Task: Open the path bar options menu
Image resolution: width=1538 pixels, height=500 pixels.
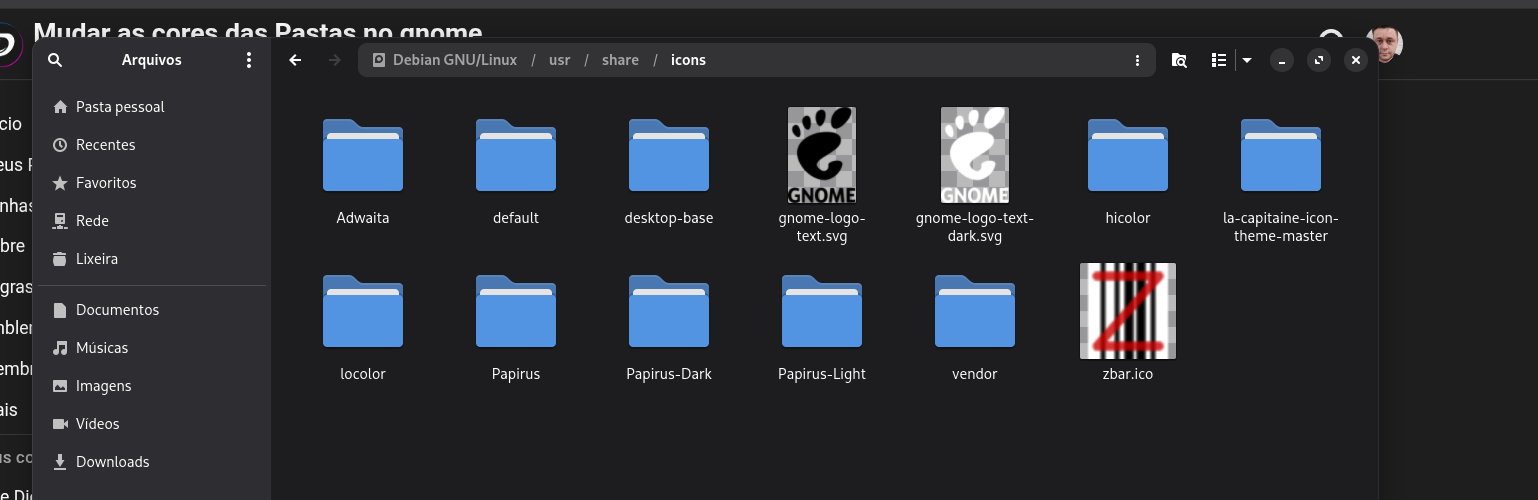Action: [x=1137, y=60]
